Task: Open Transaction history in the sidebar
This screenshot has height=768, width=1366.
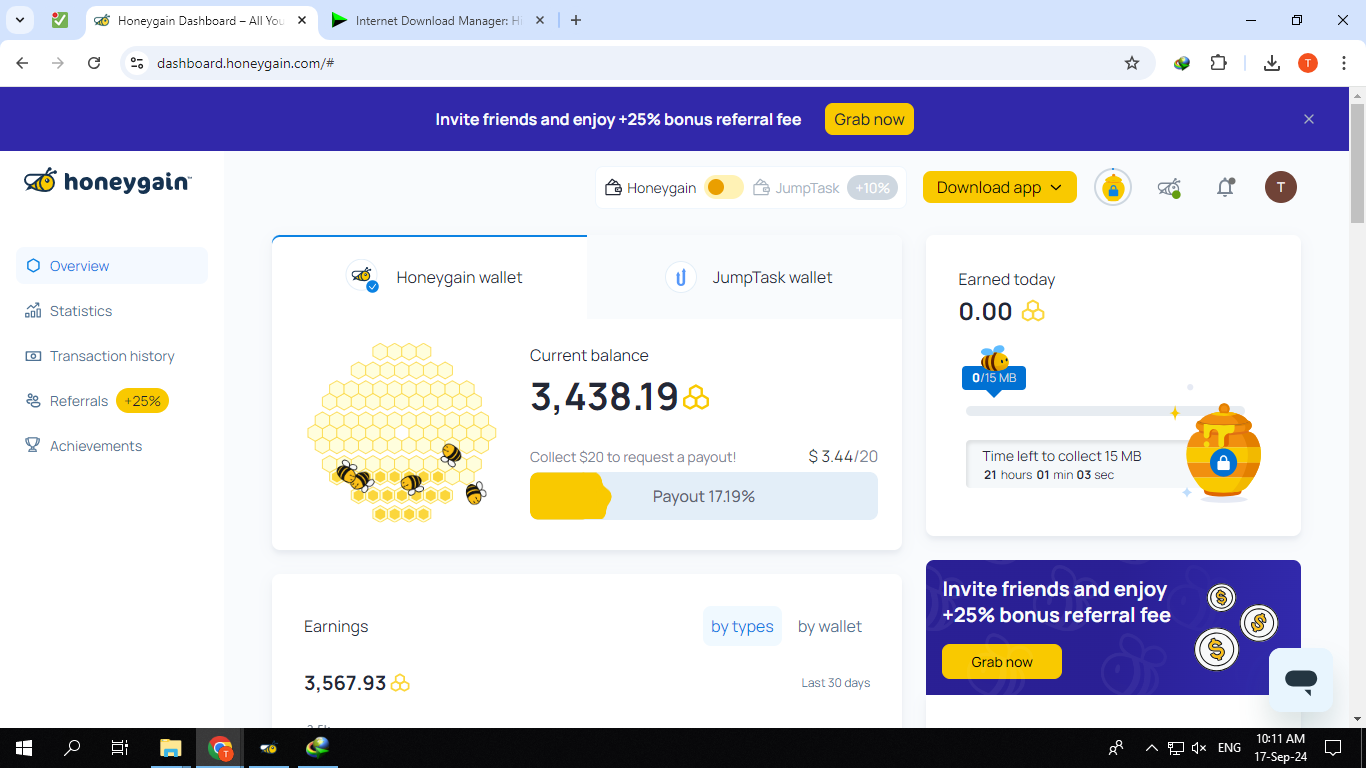Action: (112, 356)
